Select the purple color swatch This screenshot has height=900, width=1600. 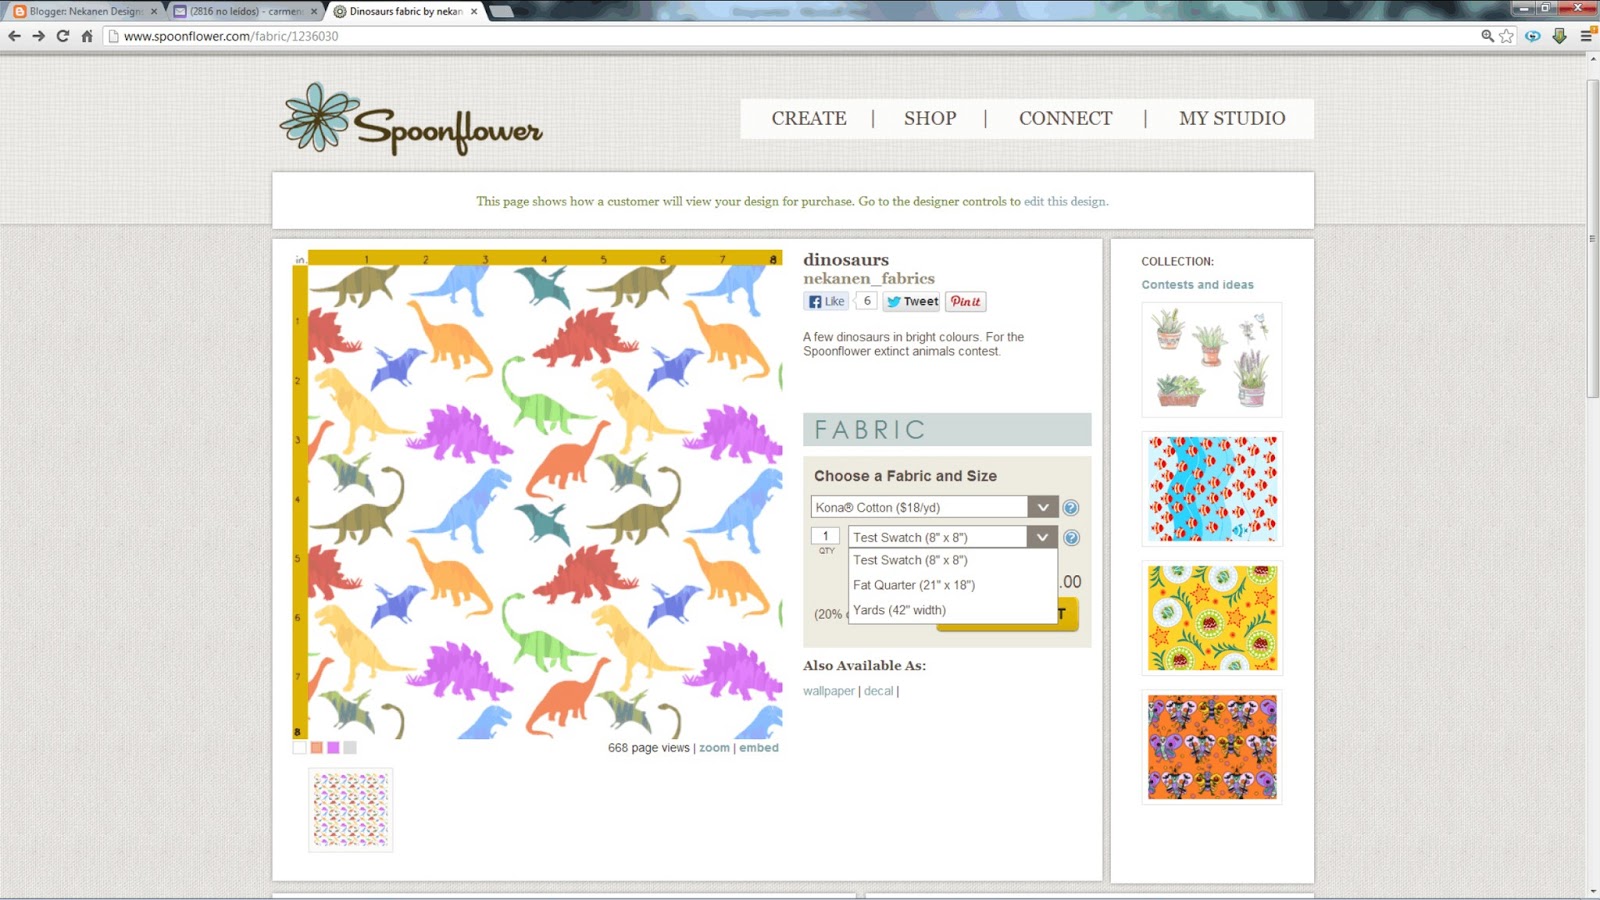[333, 747]
